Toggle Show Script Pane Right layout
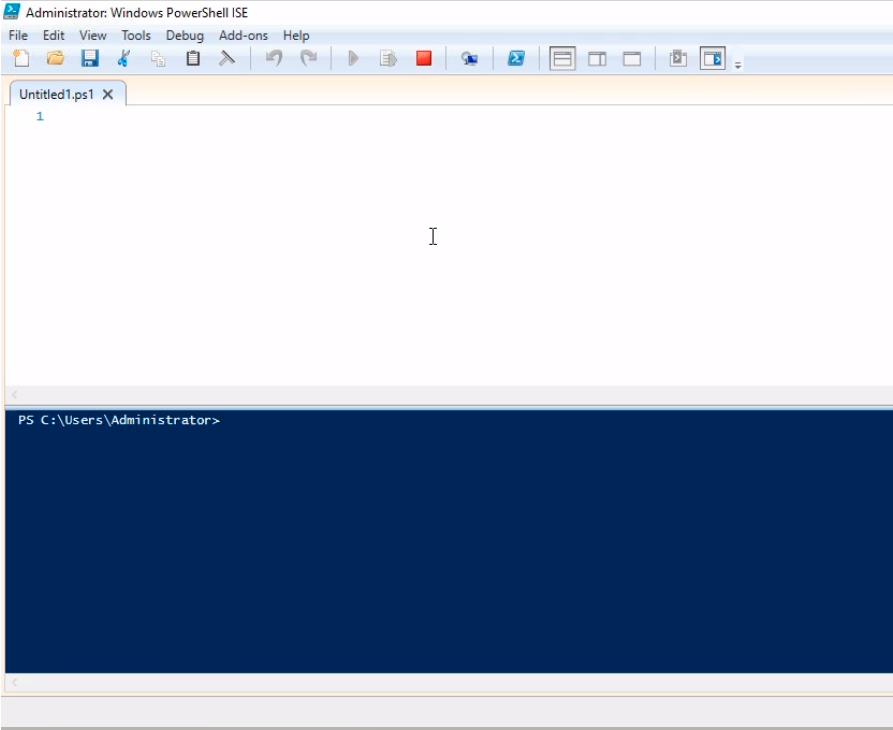Image resolution: width=893 pixels, height=730 pixels. [x=597, y=59]
